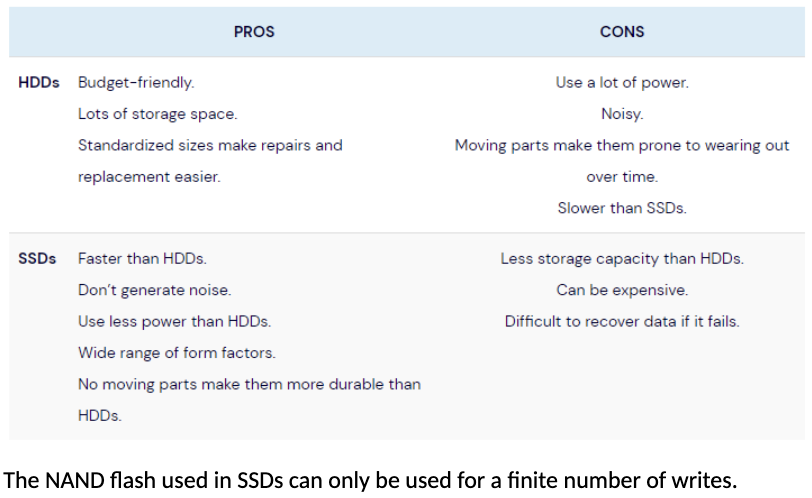Click 'Use less power than HDDs.' line
Image resolution: width=812 pixels, height=498 pixels.
(174, 322)
